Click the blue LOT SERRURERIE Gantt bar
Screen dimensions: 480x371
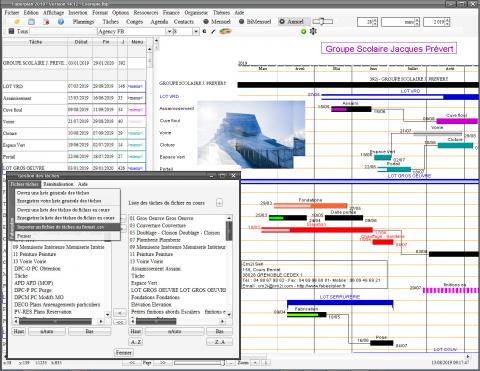(340, 303)
